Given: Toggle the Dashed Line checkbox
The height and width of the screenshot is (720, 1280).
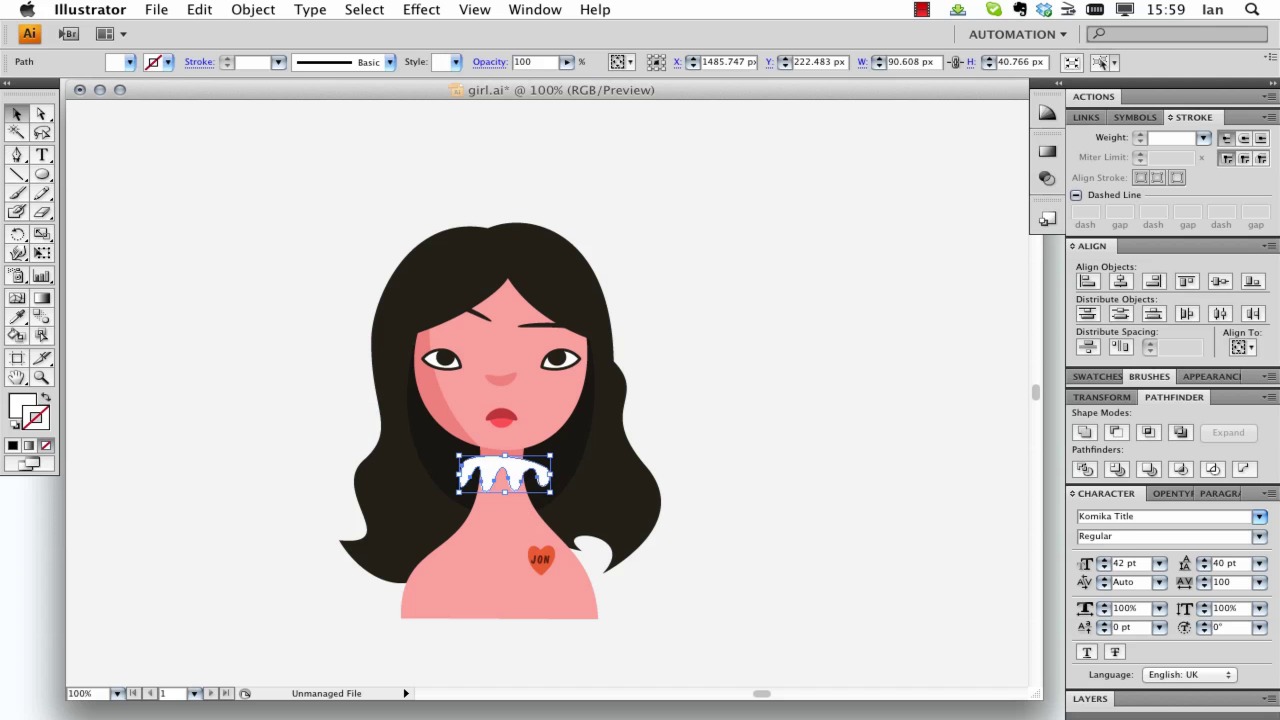Looking at the screenshot, I should 1076,195.
